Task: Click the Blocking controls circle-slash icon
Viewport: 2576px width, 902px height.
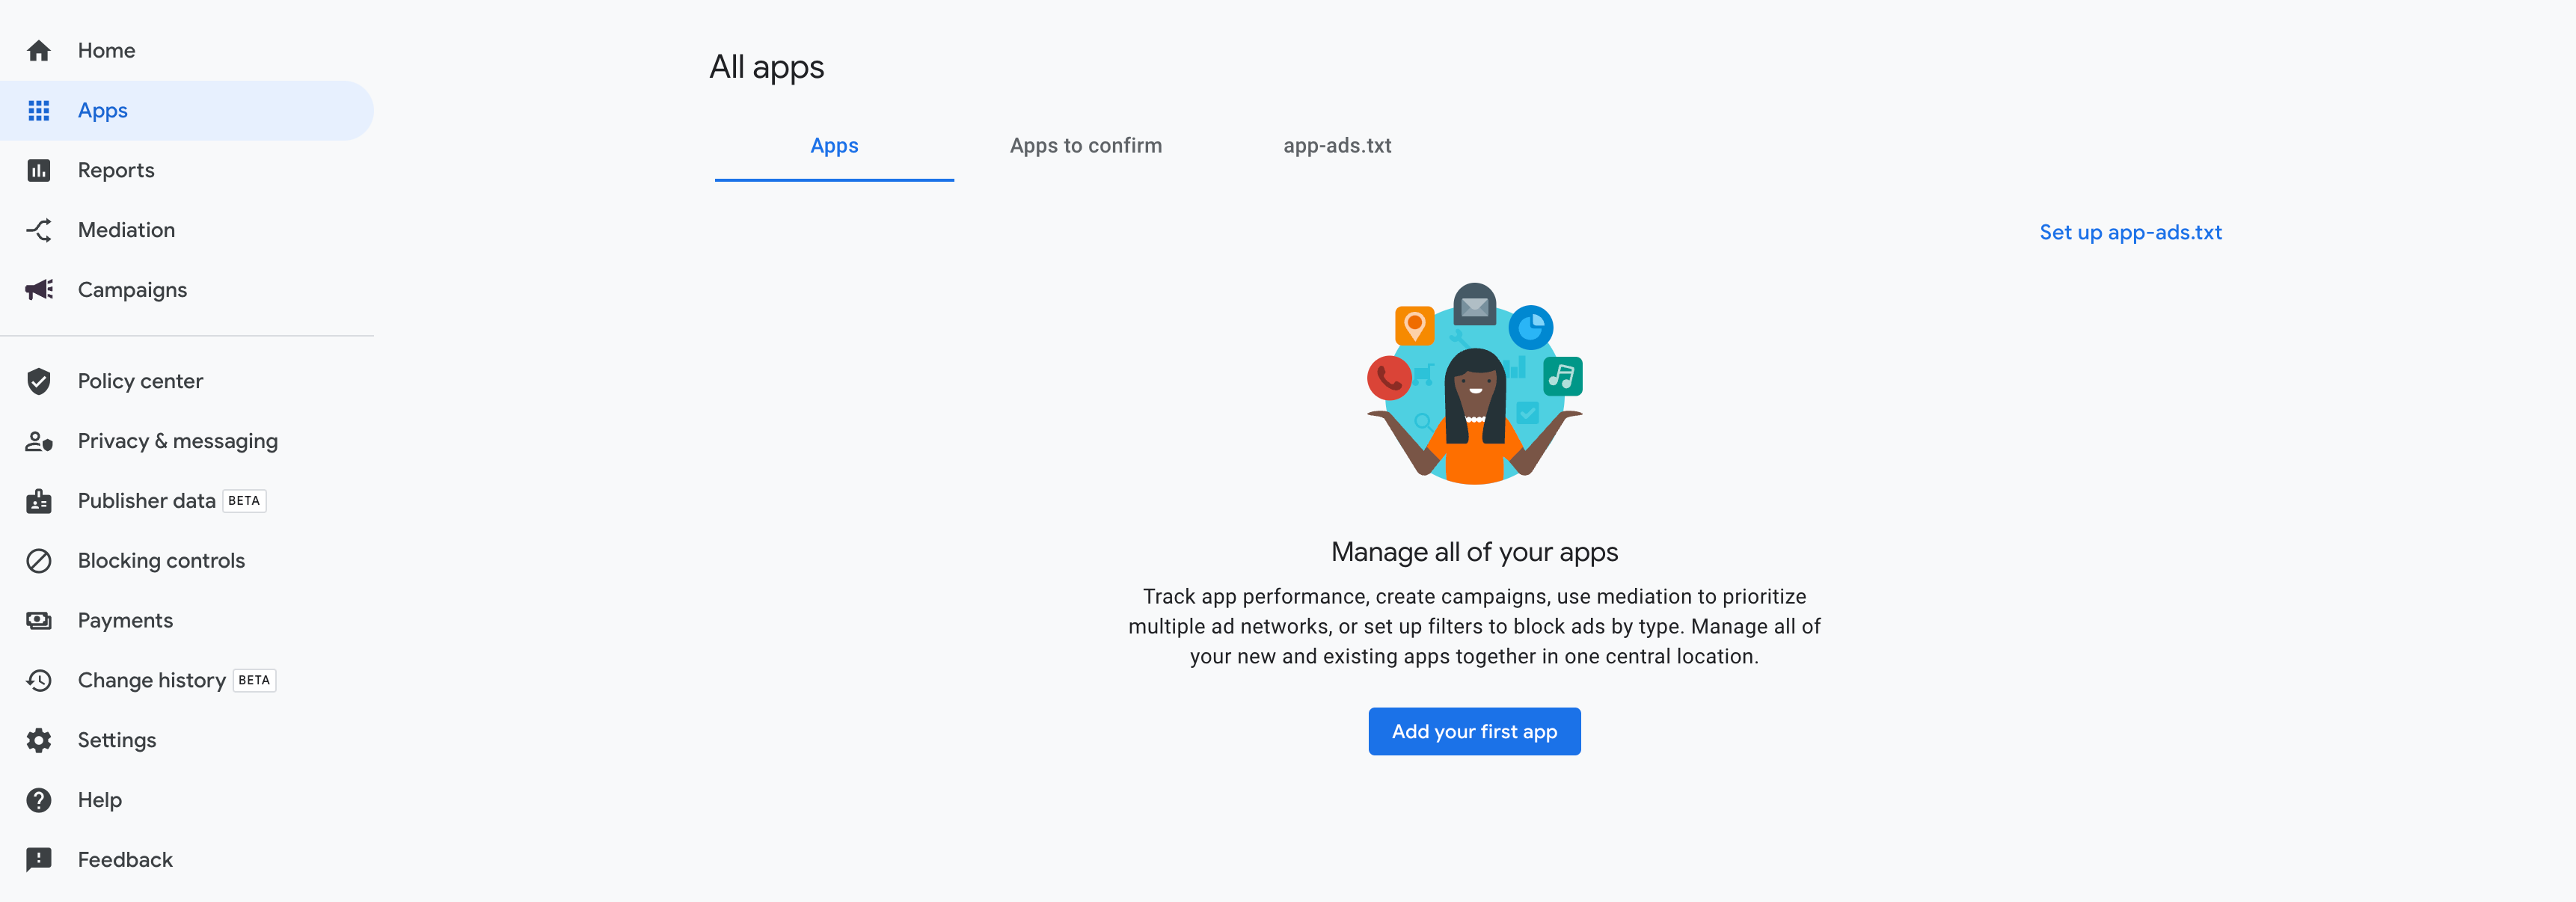Action: [x=39, y=561]
